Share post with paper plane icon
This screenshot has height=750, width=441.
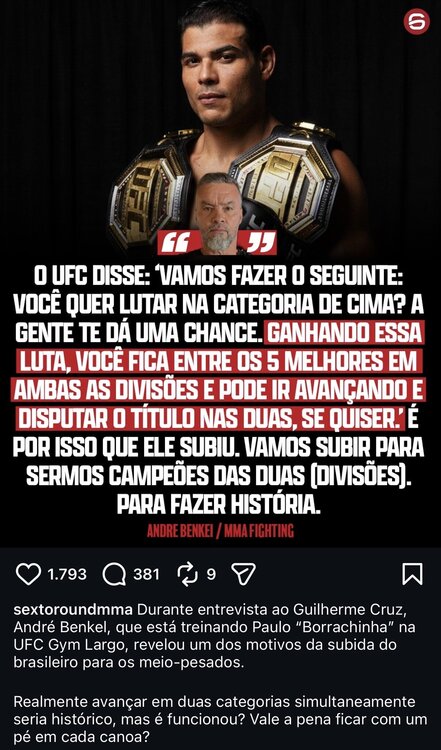pyautogui.click(x=243, y=574)
